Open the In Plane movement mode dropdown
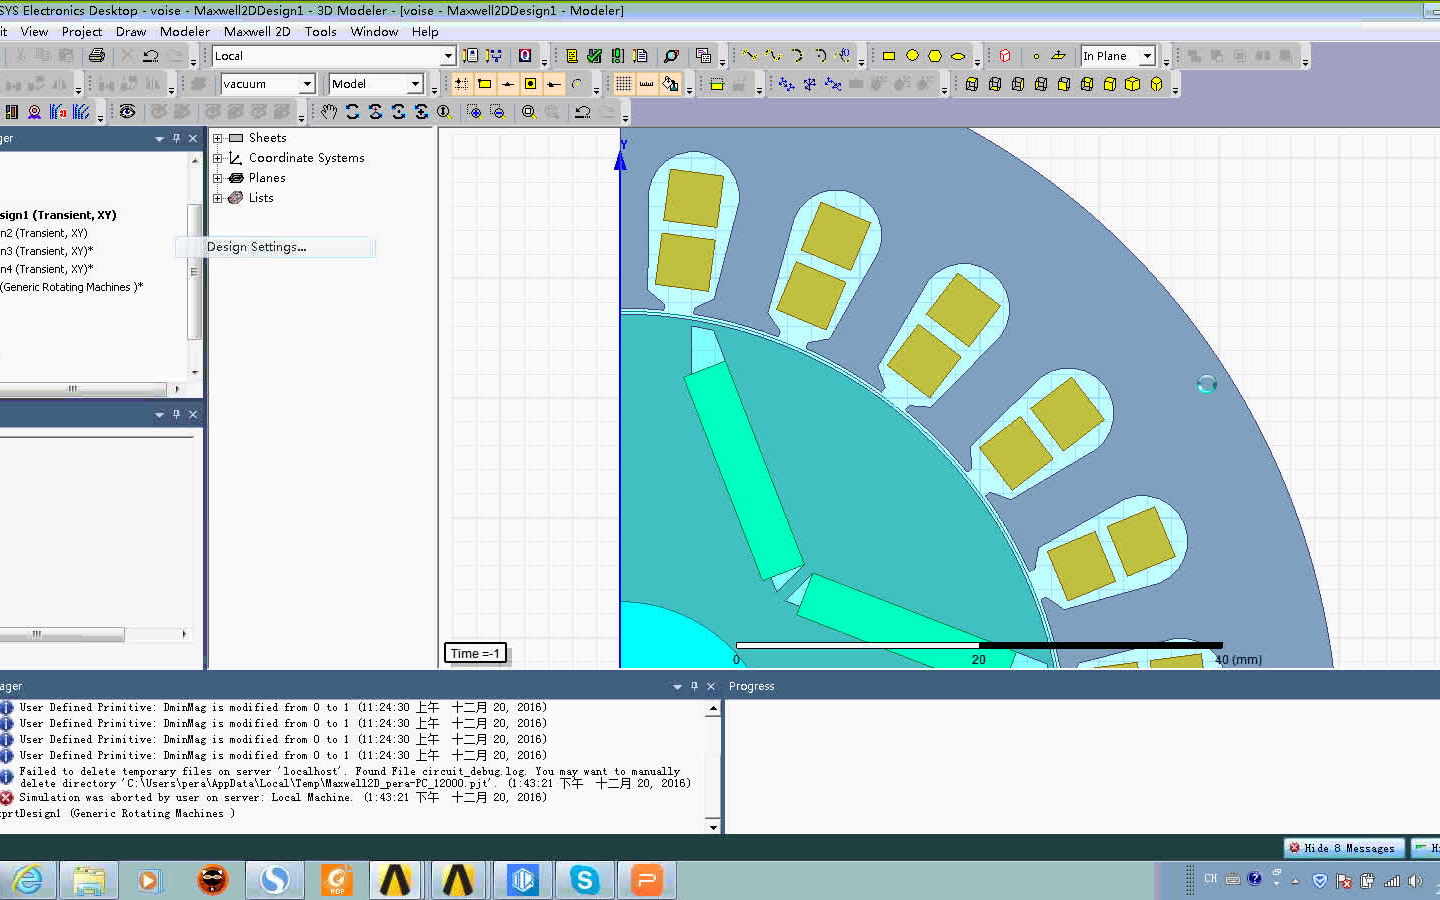The width and height of the screenshot is (1440, 900). coord(1147,56)
